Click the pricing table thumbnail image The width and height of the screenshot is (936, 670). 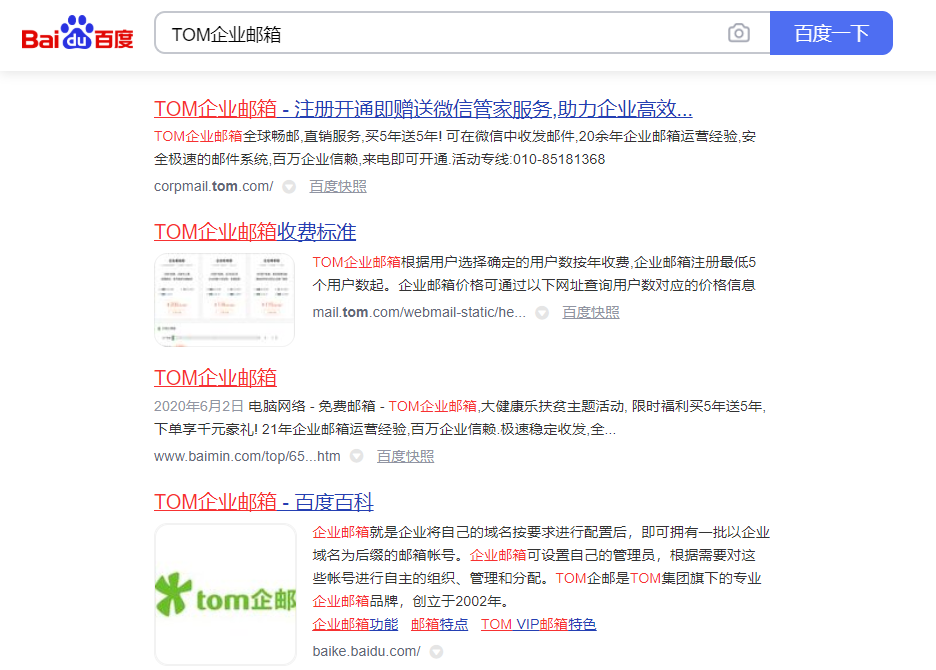point(225,300)
